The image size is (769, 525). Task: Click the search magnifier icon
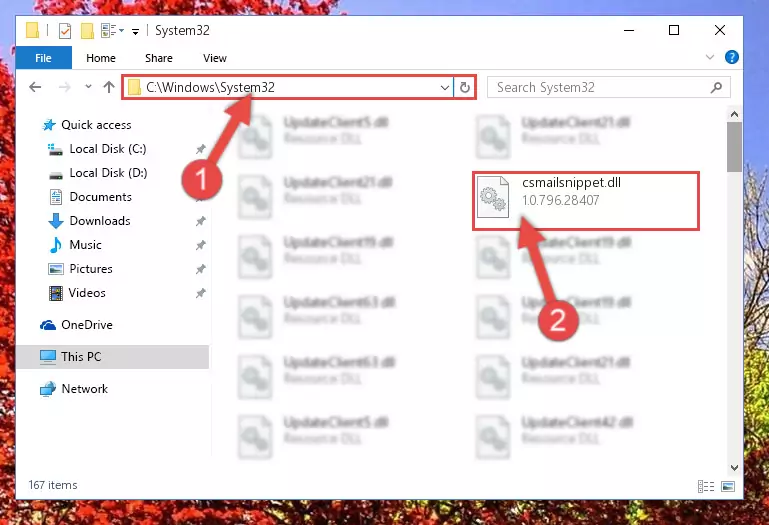(716, 87)
